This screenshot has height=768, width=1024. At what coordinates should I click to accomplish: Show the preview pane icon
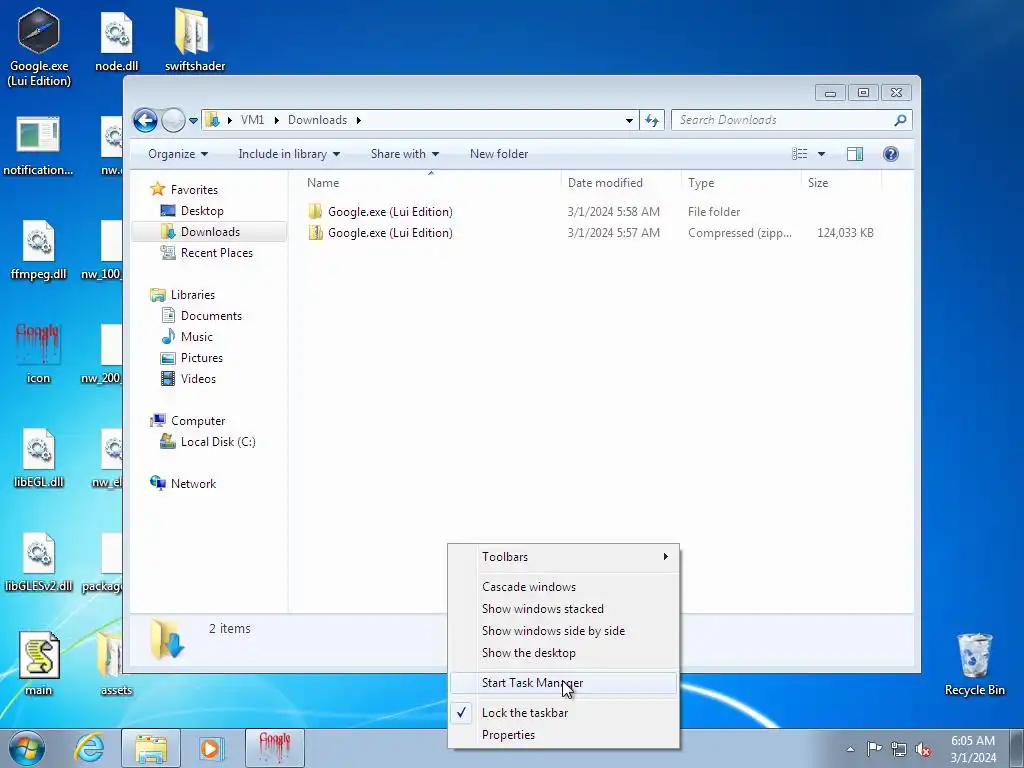(854, 154)
